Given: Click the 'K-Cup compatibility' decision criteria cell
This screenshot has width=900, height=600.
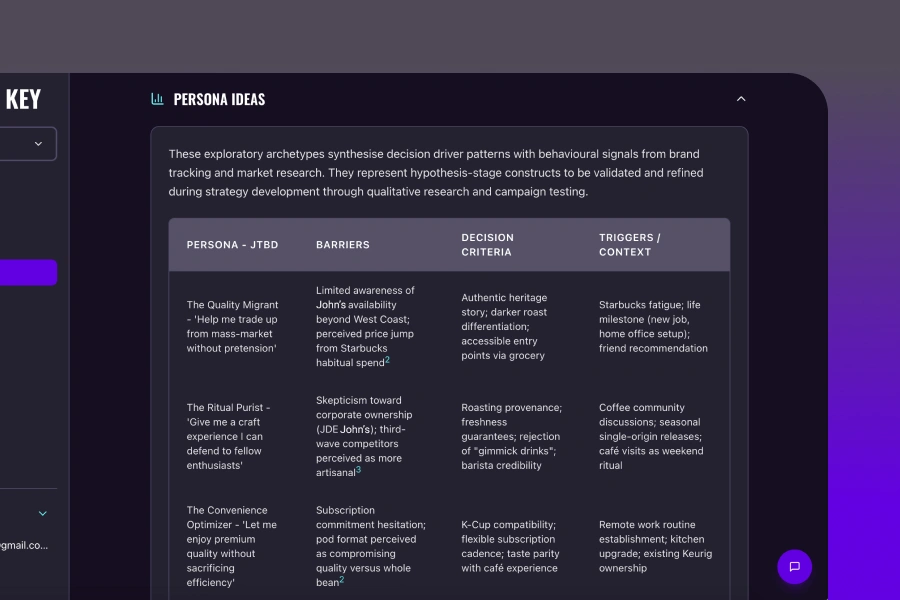Looking at the screenshot, I should 509,546.
